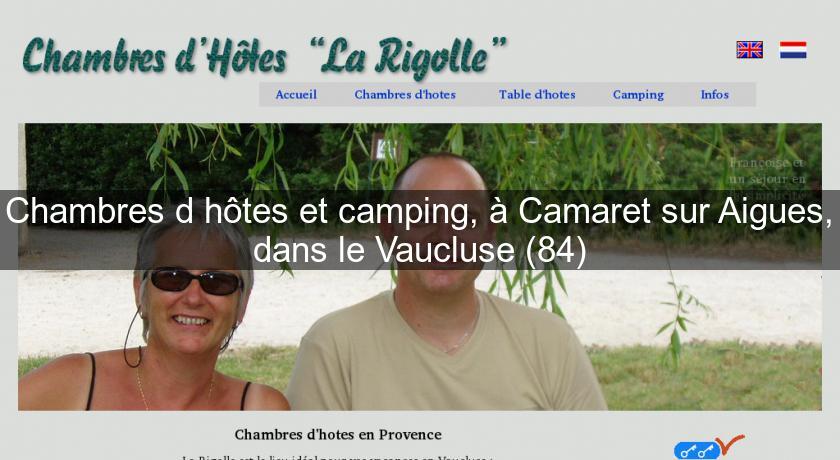Click the small sign behind the man's head
This screenshot has height=460, width=840.
pos(385,146)
